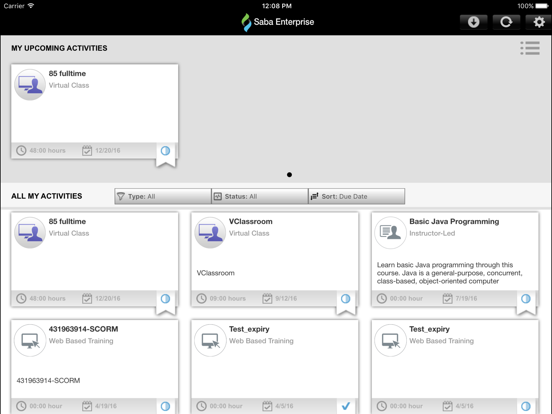552x414 pixels.
Task: Refresh activities using the reload icon
Action: coord(506,22)
